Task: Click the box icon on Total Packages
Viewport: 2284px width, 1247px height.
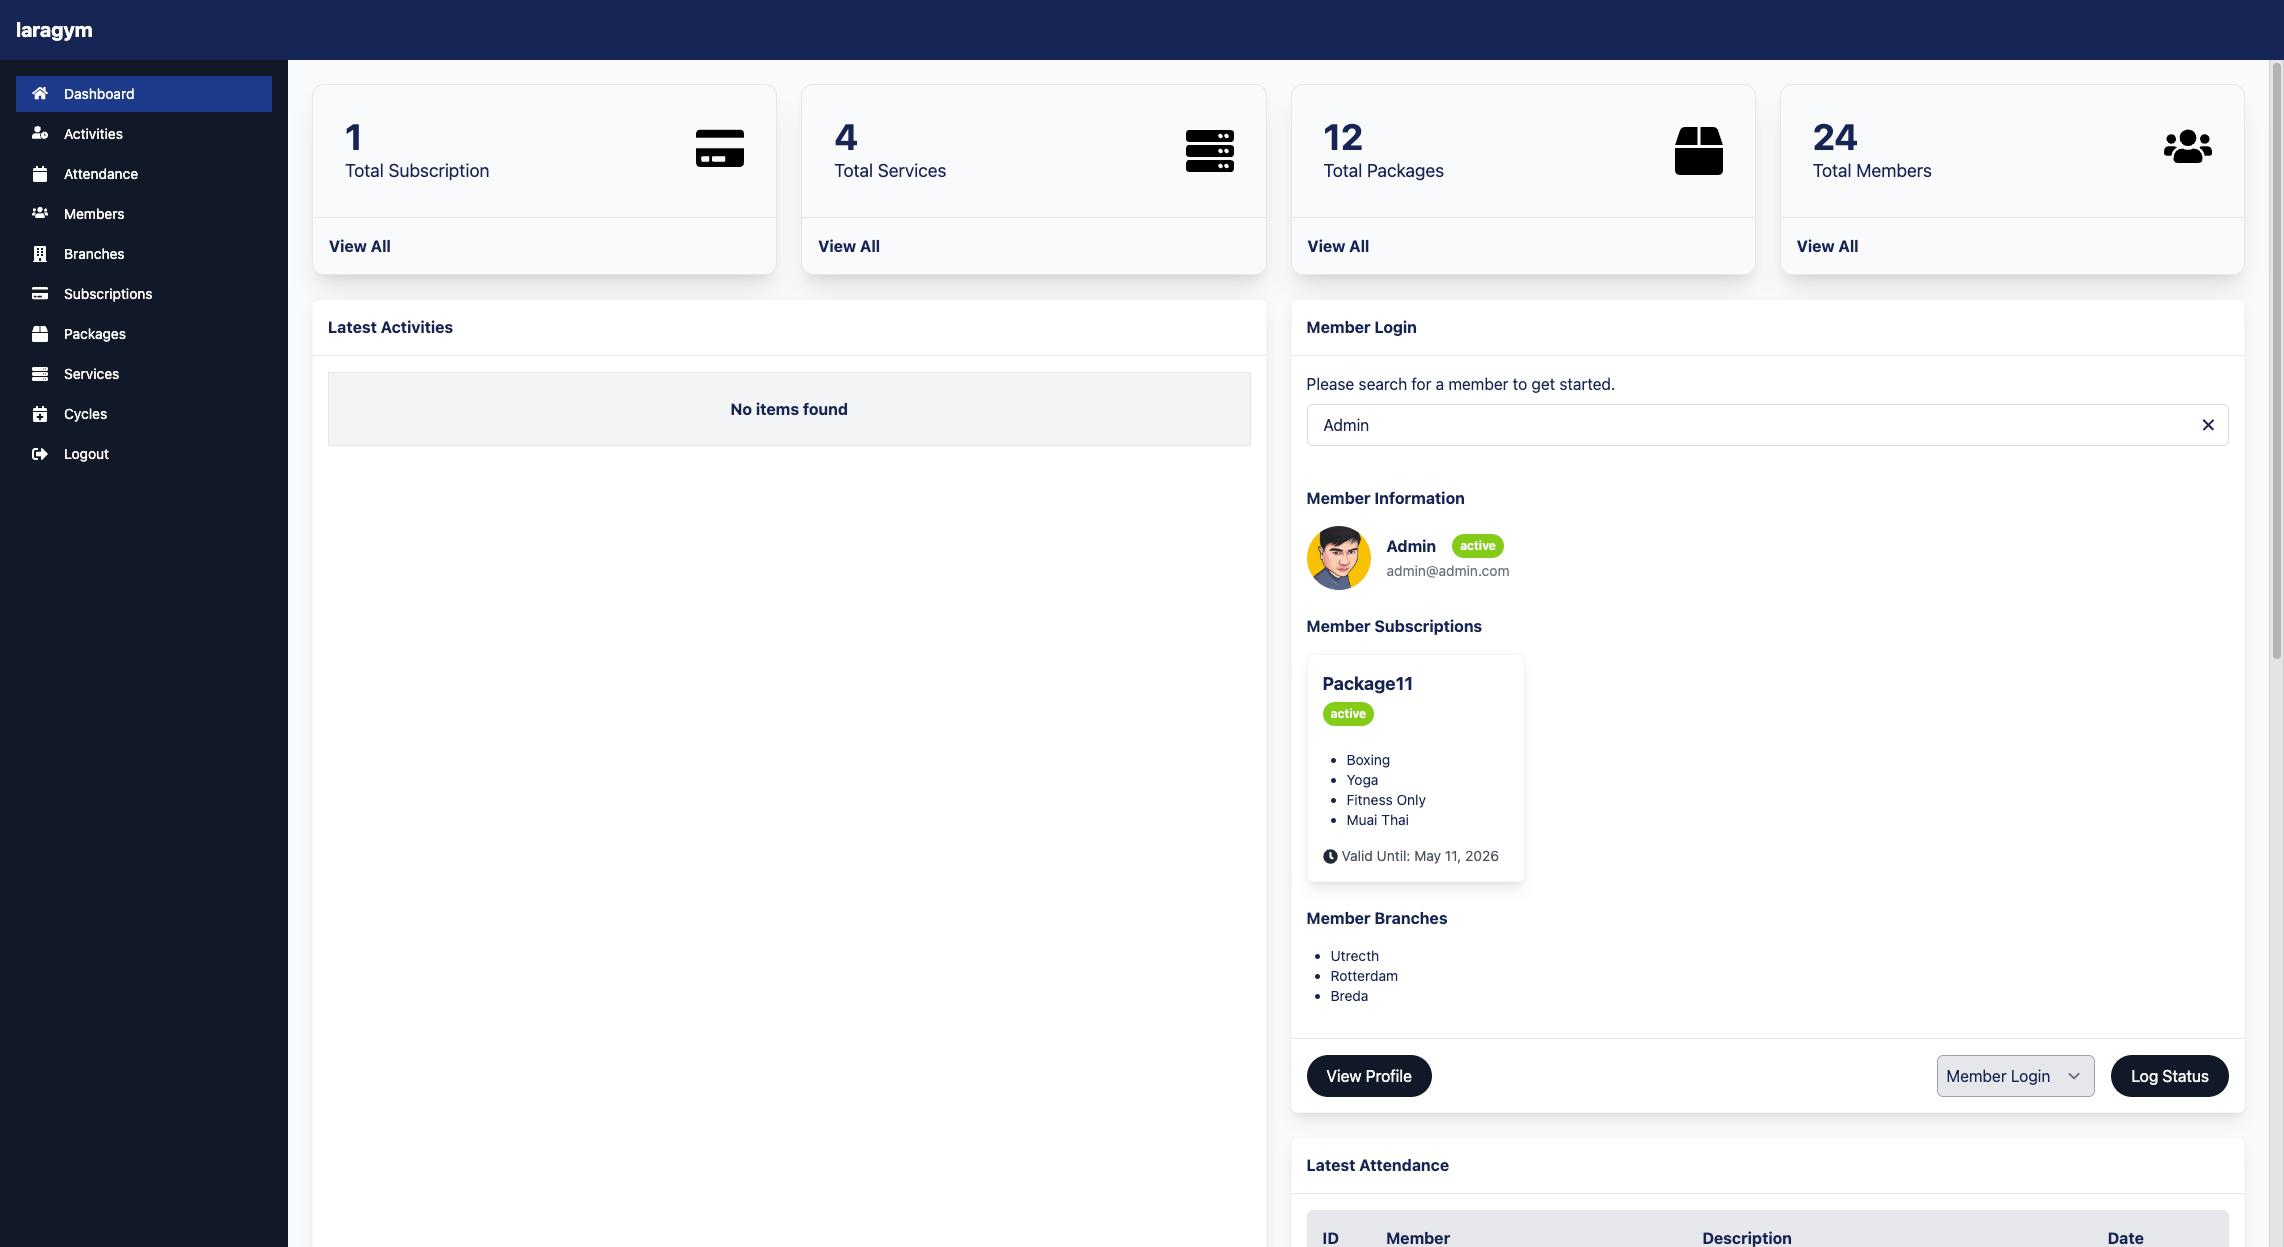Action: [x=1698, y=150]
